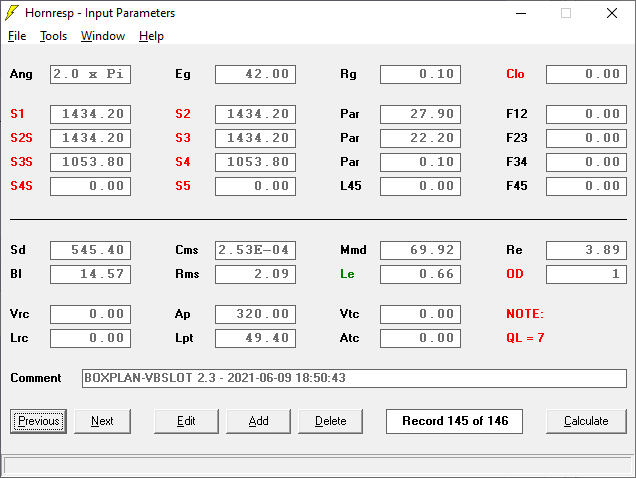The width and height of the screenshot is (636, 478).
Task: Click the Calculate button
Action: pyautogui.click(x=586, y=421)
